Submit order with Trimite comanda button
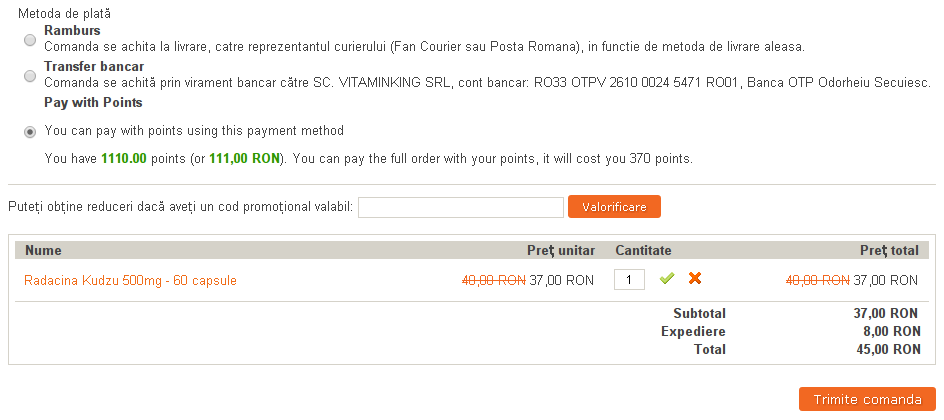Screen dimensions: 944x420 coord(867,399)
